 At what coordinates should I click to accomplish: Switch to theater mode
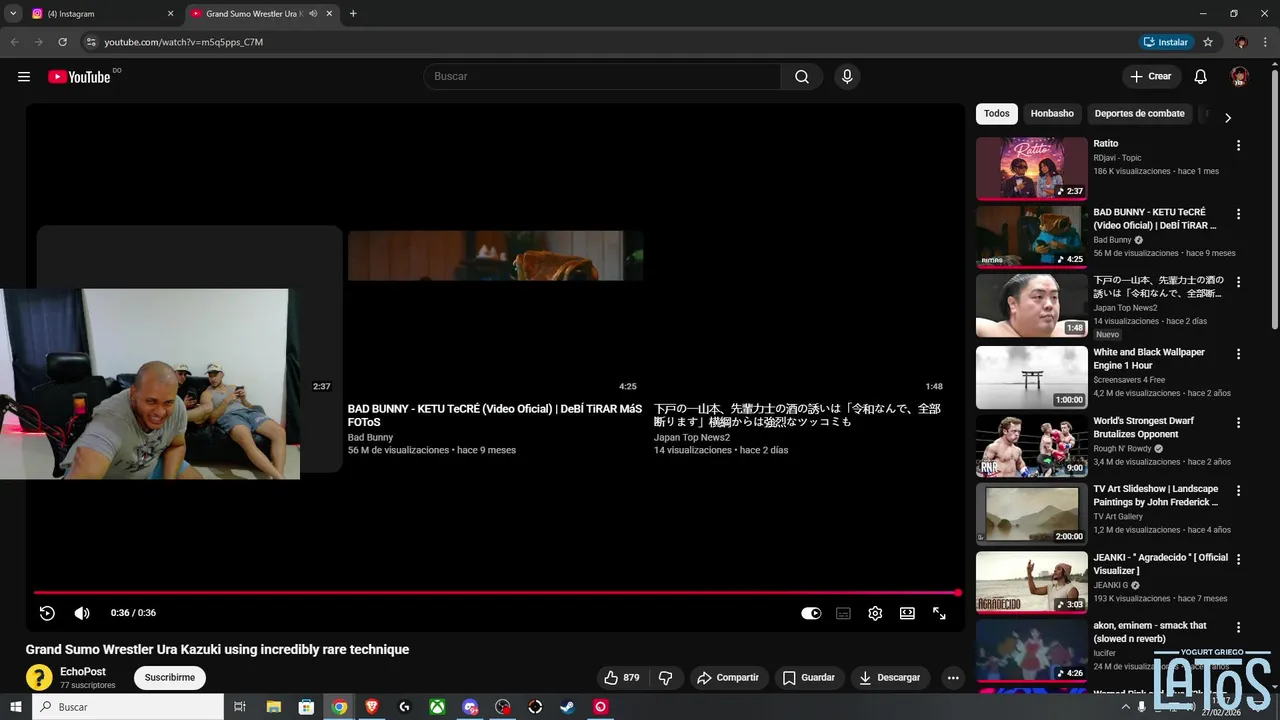pos(907,613)
